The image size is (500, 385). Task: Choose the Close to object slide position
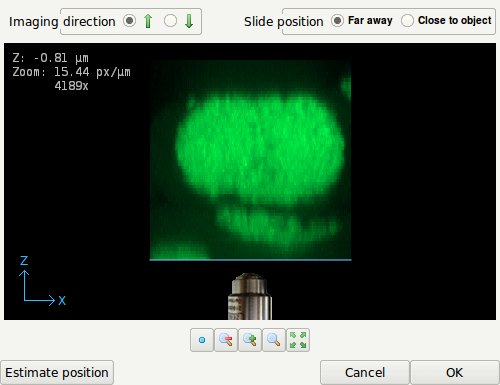tap(446, 21)
